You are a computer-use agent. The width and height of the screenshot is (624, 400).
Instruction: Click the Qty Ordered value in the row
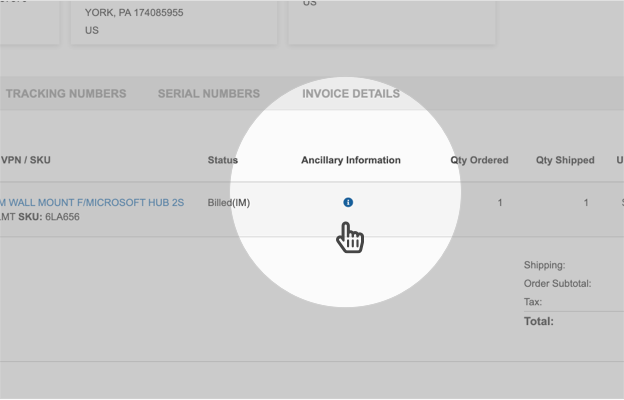(x=499, y=203)
